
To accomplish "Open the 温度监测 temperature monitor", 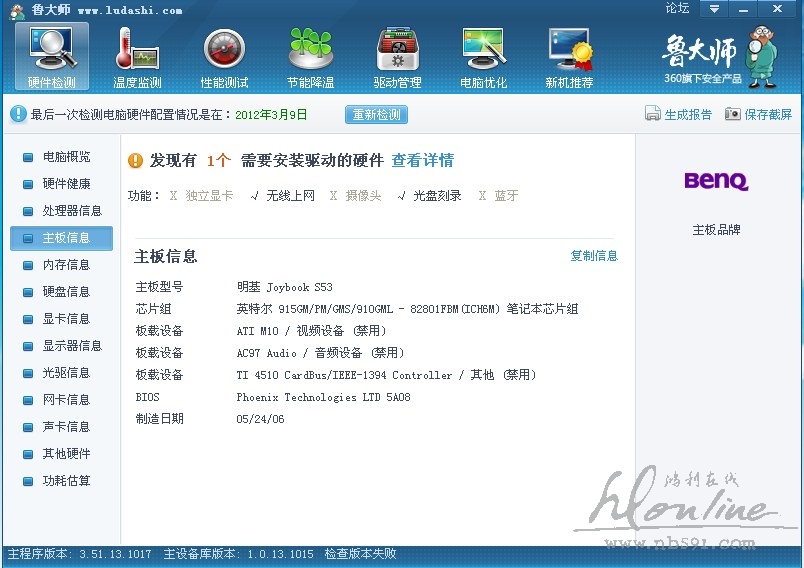I will pyautogui.click(x=137, y=57).
